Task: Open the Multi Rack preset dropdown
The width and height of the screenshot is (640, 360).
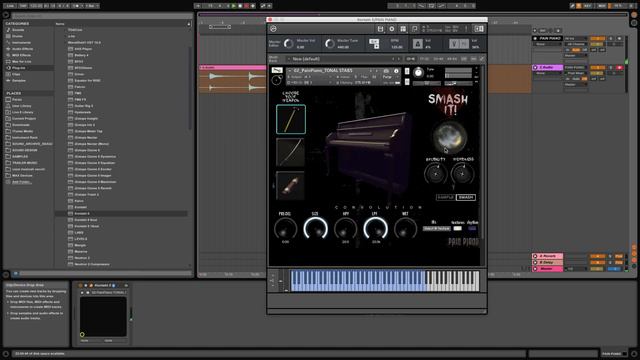Action: pyautogui.click(x=344, y=59)
